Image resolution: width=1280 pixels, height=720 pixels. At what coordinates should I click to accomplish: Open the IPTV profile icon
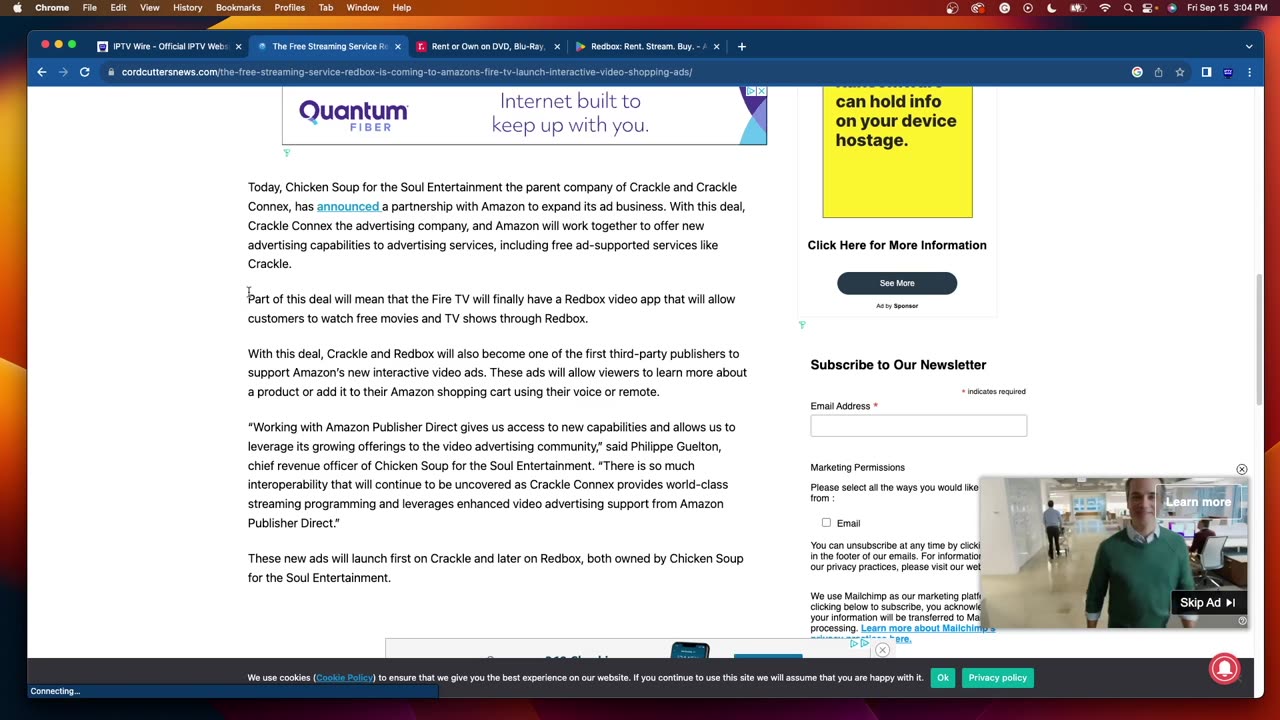[1228, 72]
